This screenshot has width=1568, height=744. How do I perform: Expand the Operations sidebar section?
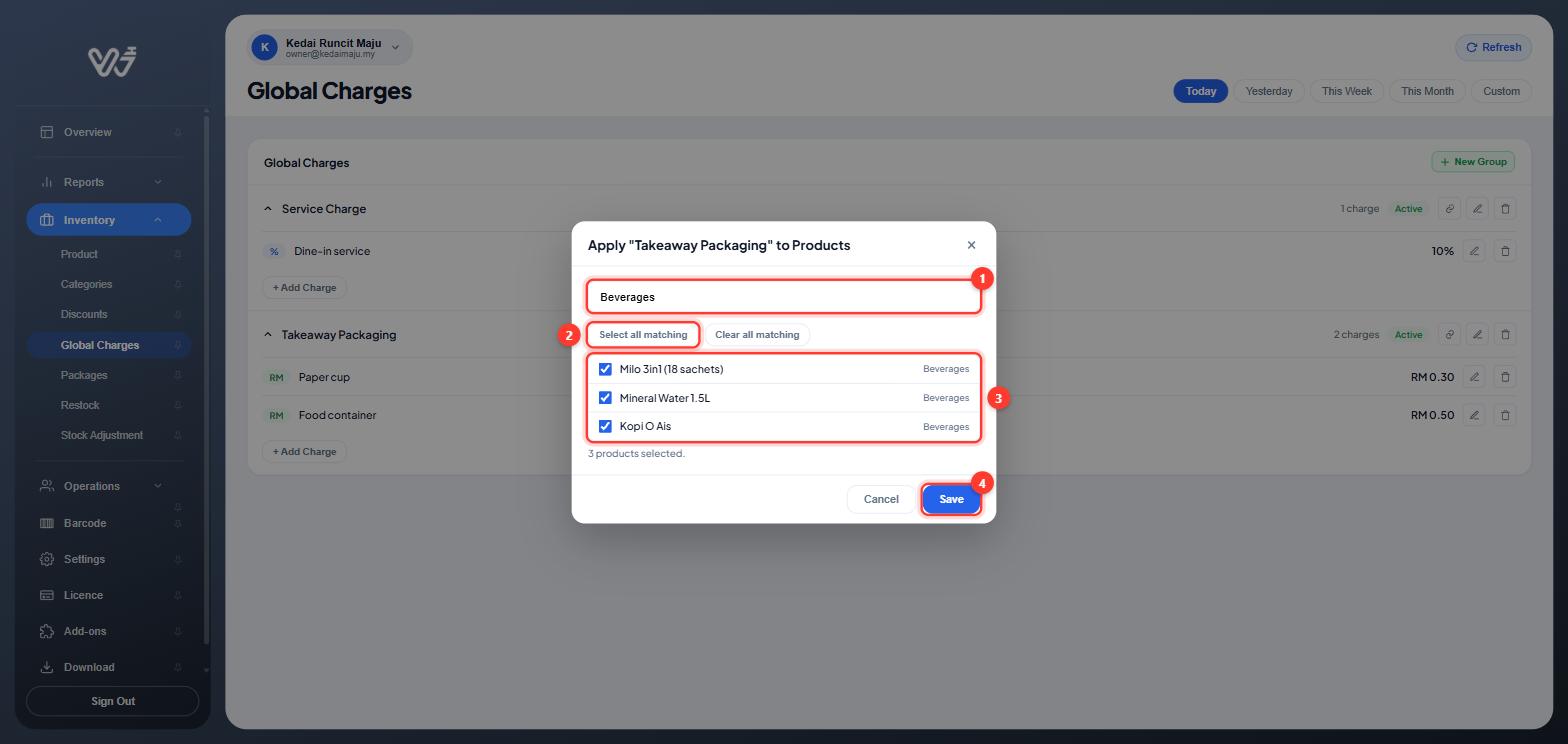point(109,486)
